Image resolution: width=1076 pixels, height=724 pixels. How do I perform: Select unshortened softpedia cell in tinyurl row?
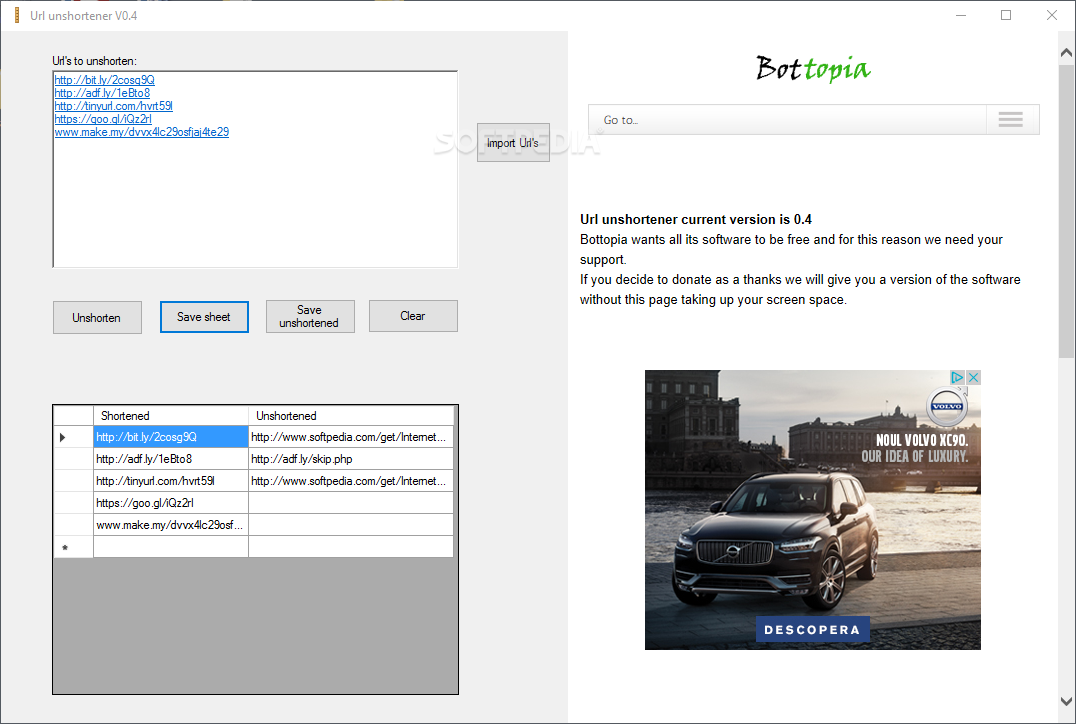(x=351, y=481)
